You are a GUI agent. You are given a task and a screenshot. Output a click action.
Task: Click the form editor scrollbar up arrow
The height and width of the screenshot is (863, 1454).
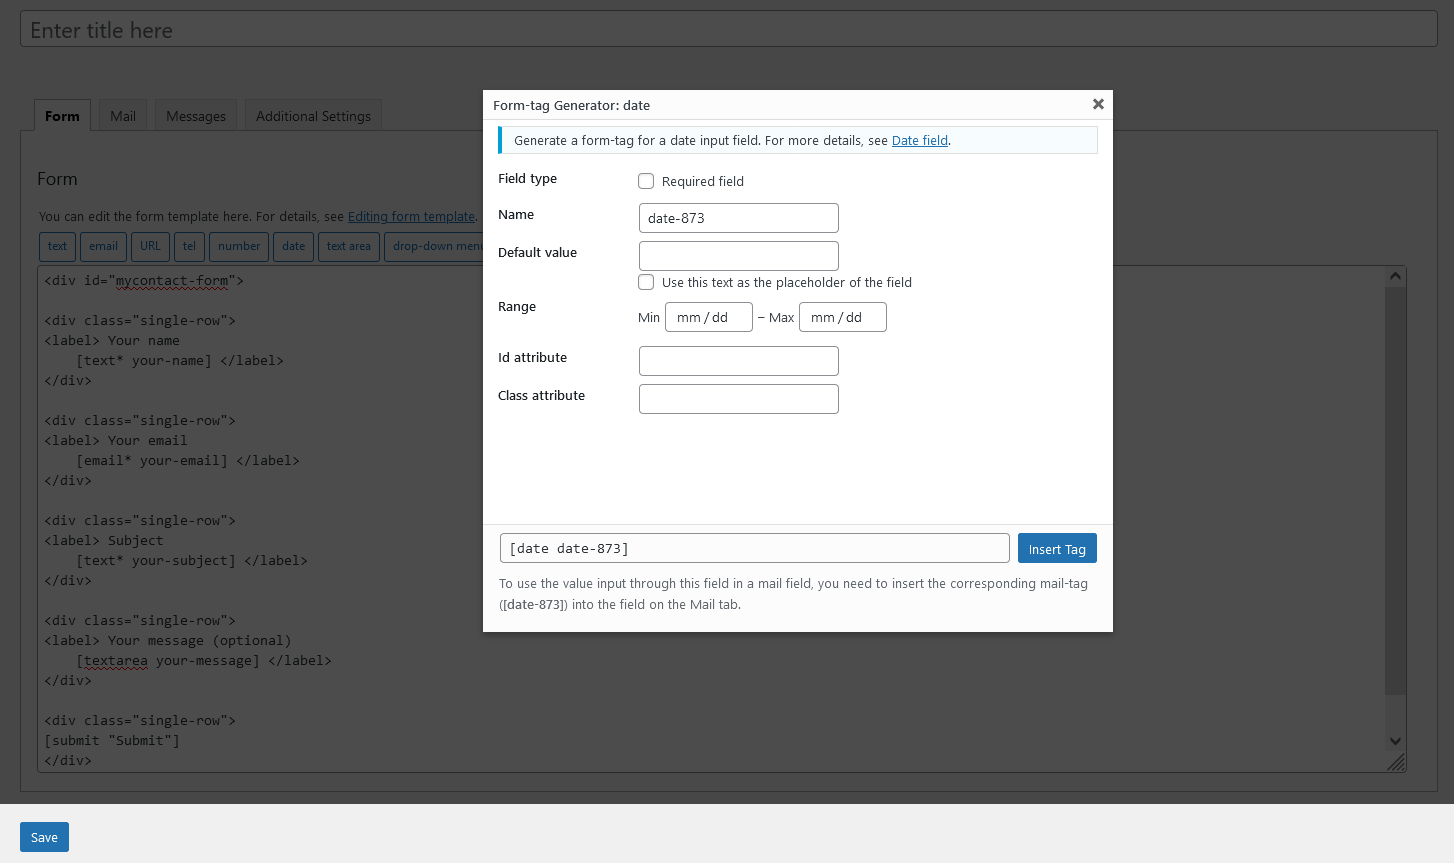point(1395,276)
